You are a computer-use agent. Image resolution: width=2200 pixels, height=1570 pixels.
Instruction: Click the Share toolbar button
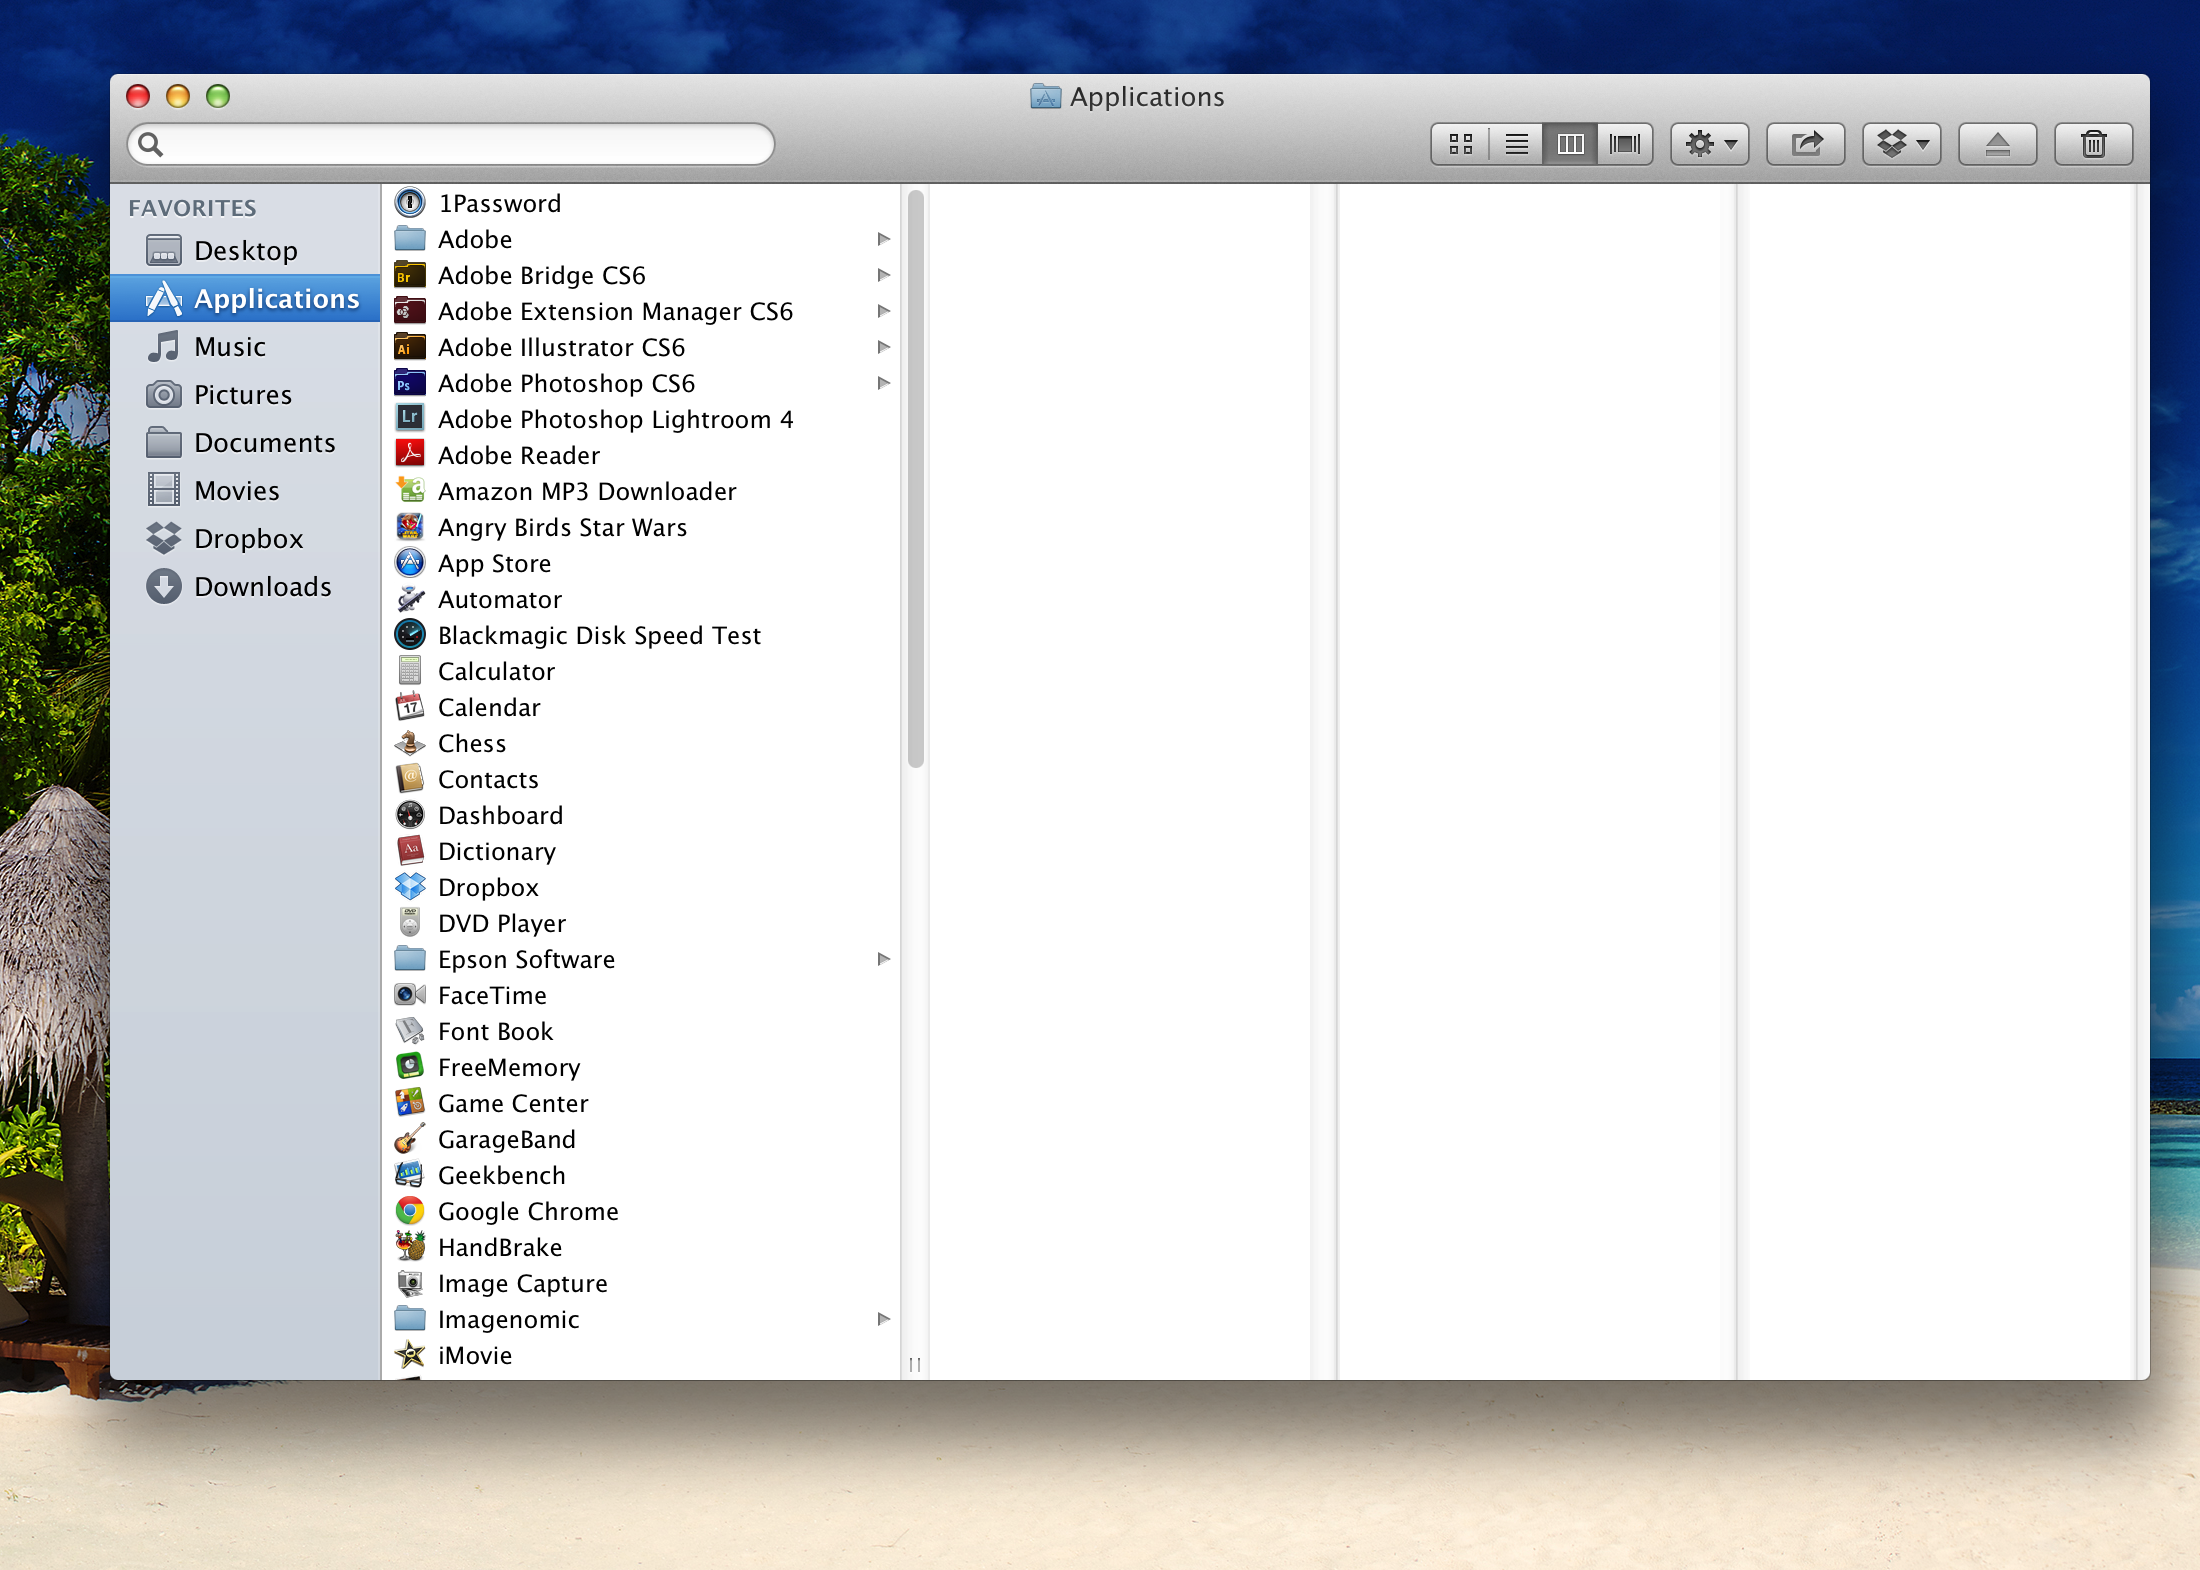(1806, 144)
